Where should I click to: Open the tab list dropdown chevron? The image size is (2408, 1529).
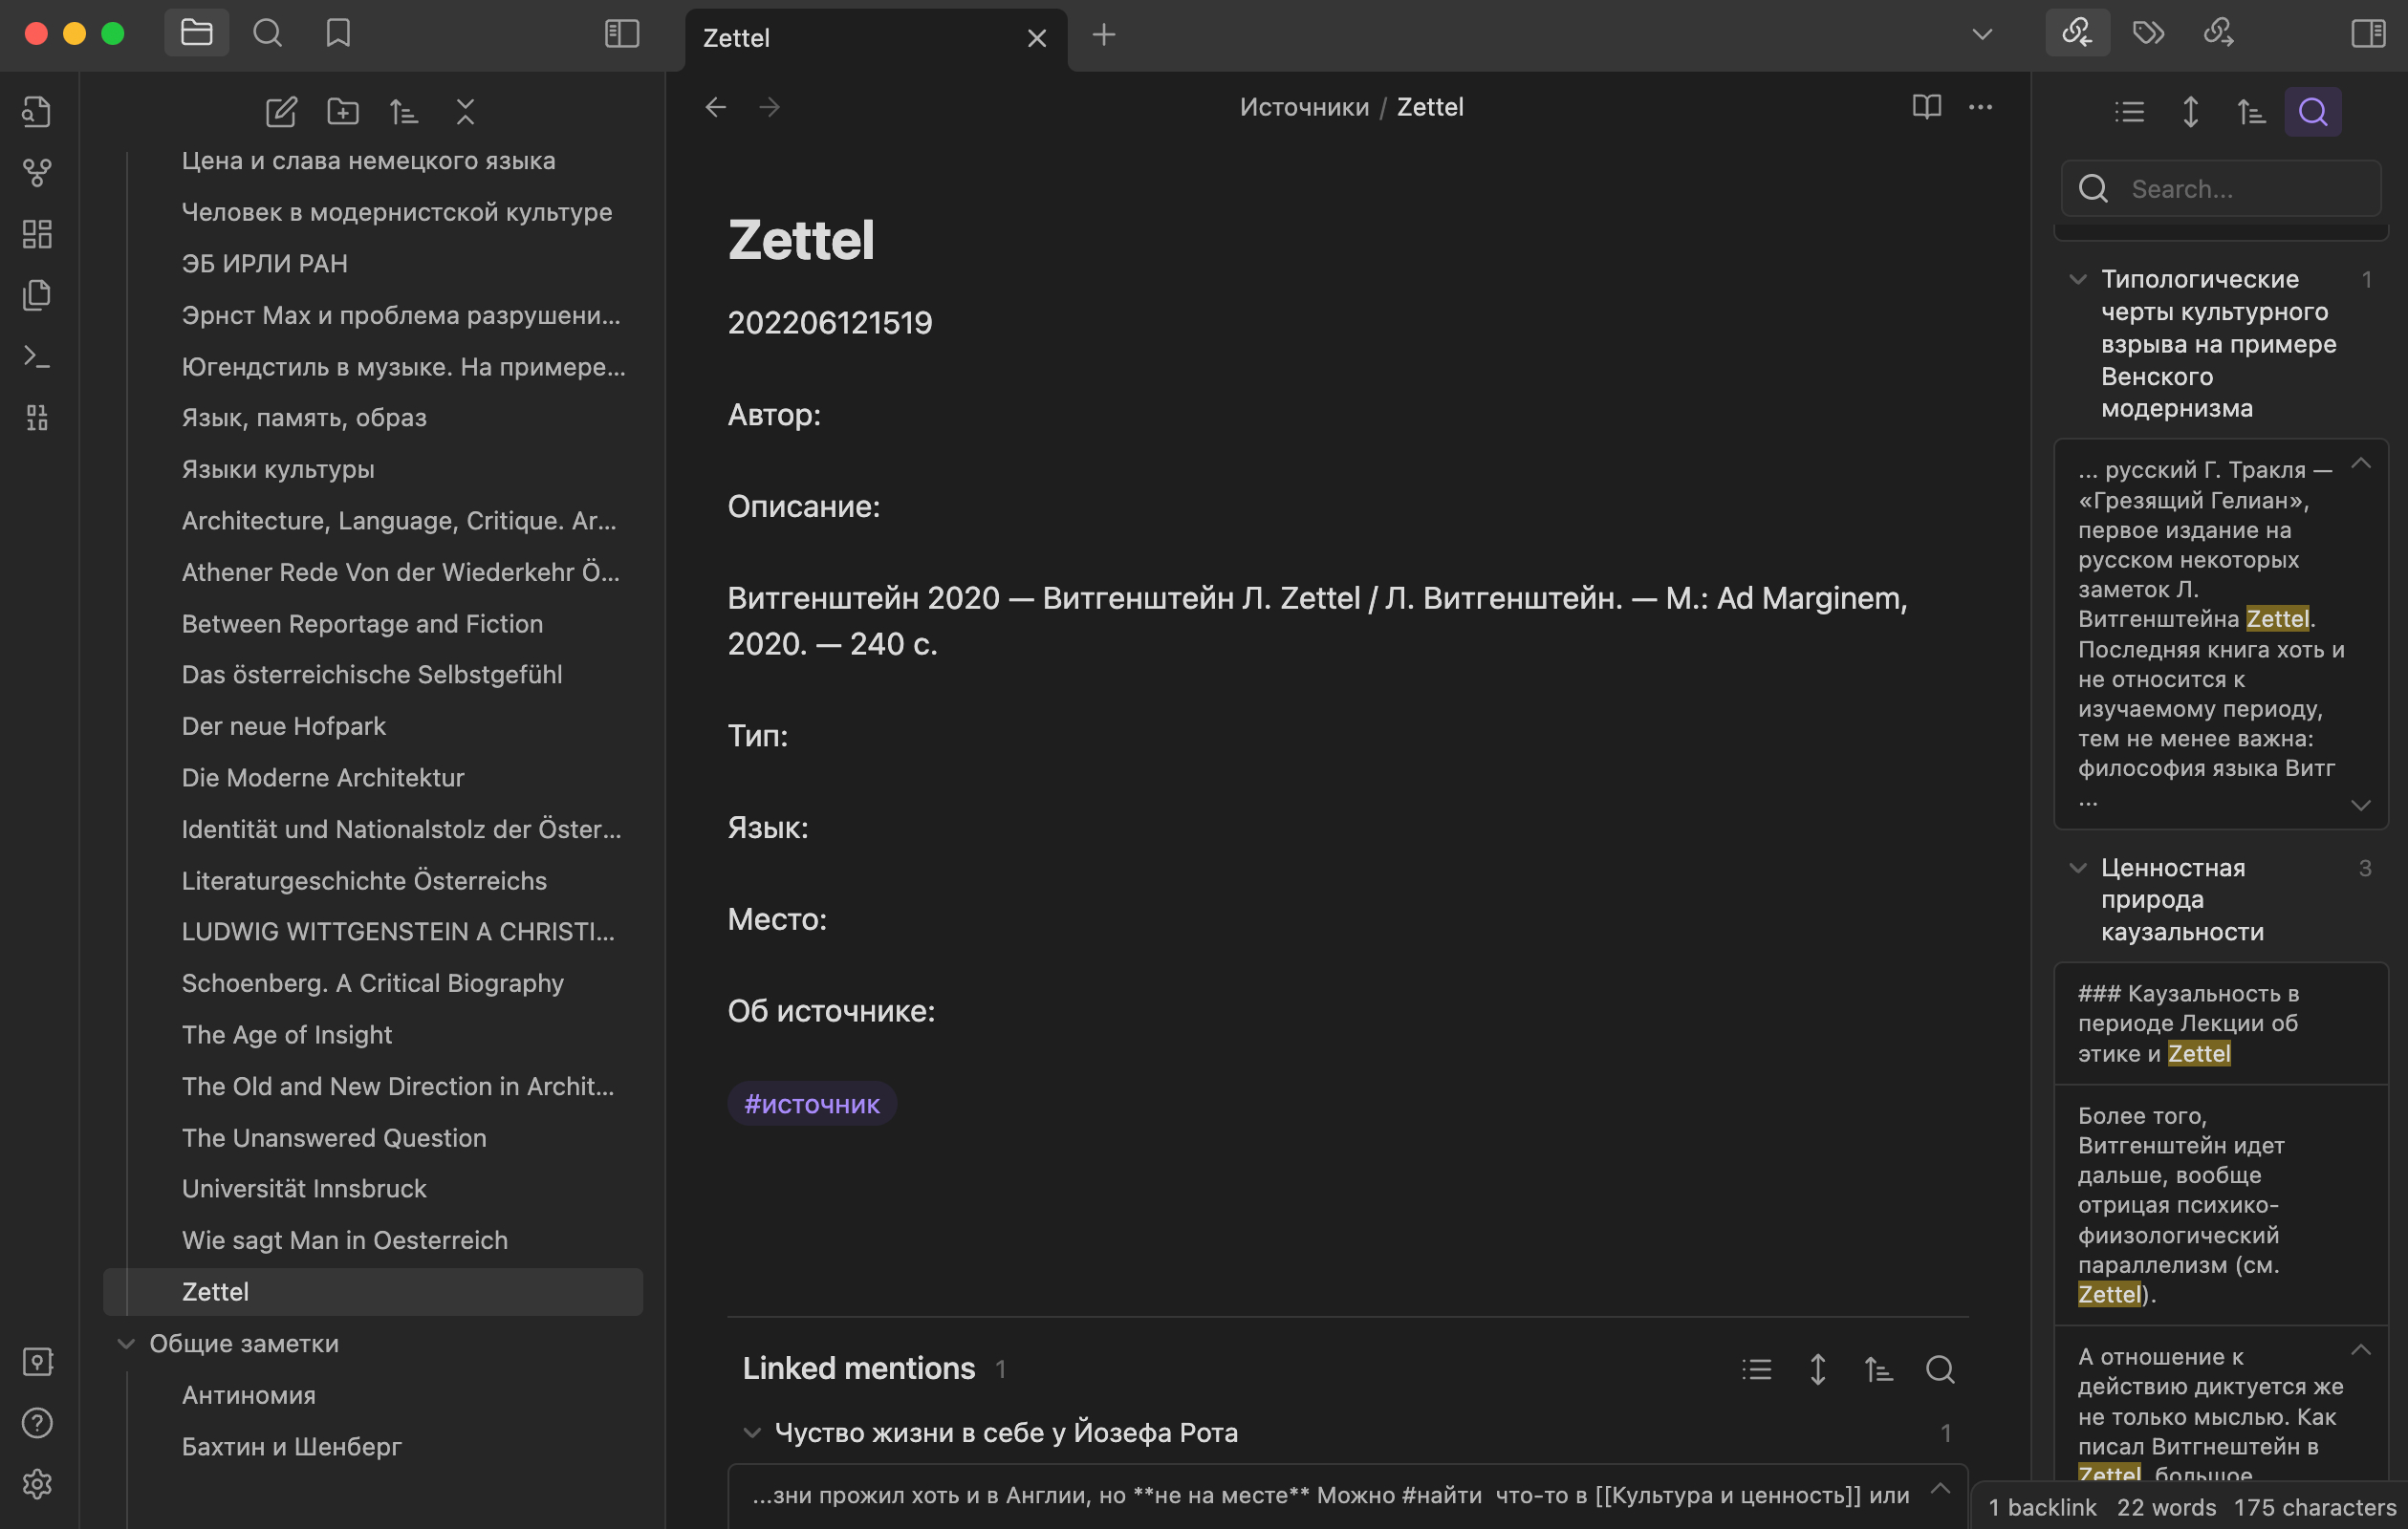pyautogui.click(x=1982, y=35)
